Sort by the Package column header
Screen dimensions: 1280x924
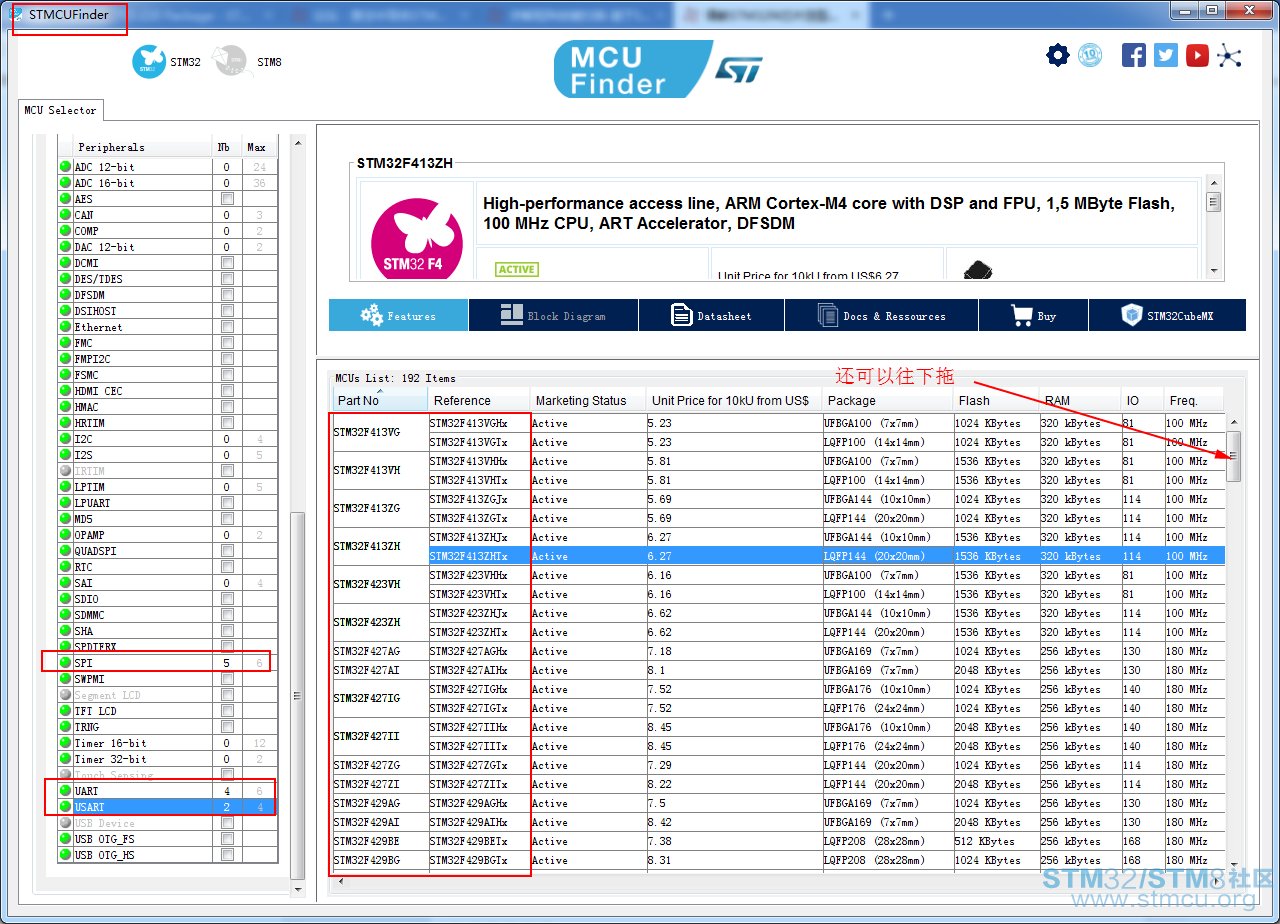click(888, 400)
